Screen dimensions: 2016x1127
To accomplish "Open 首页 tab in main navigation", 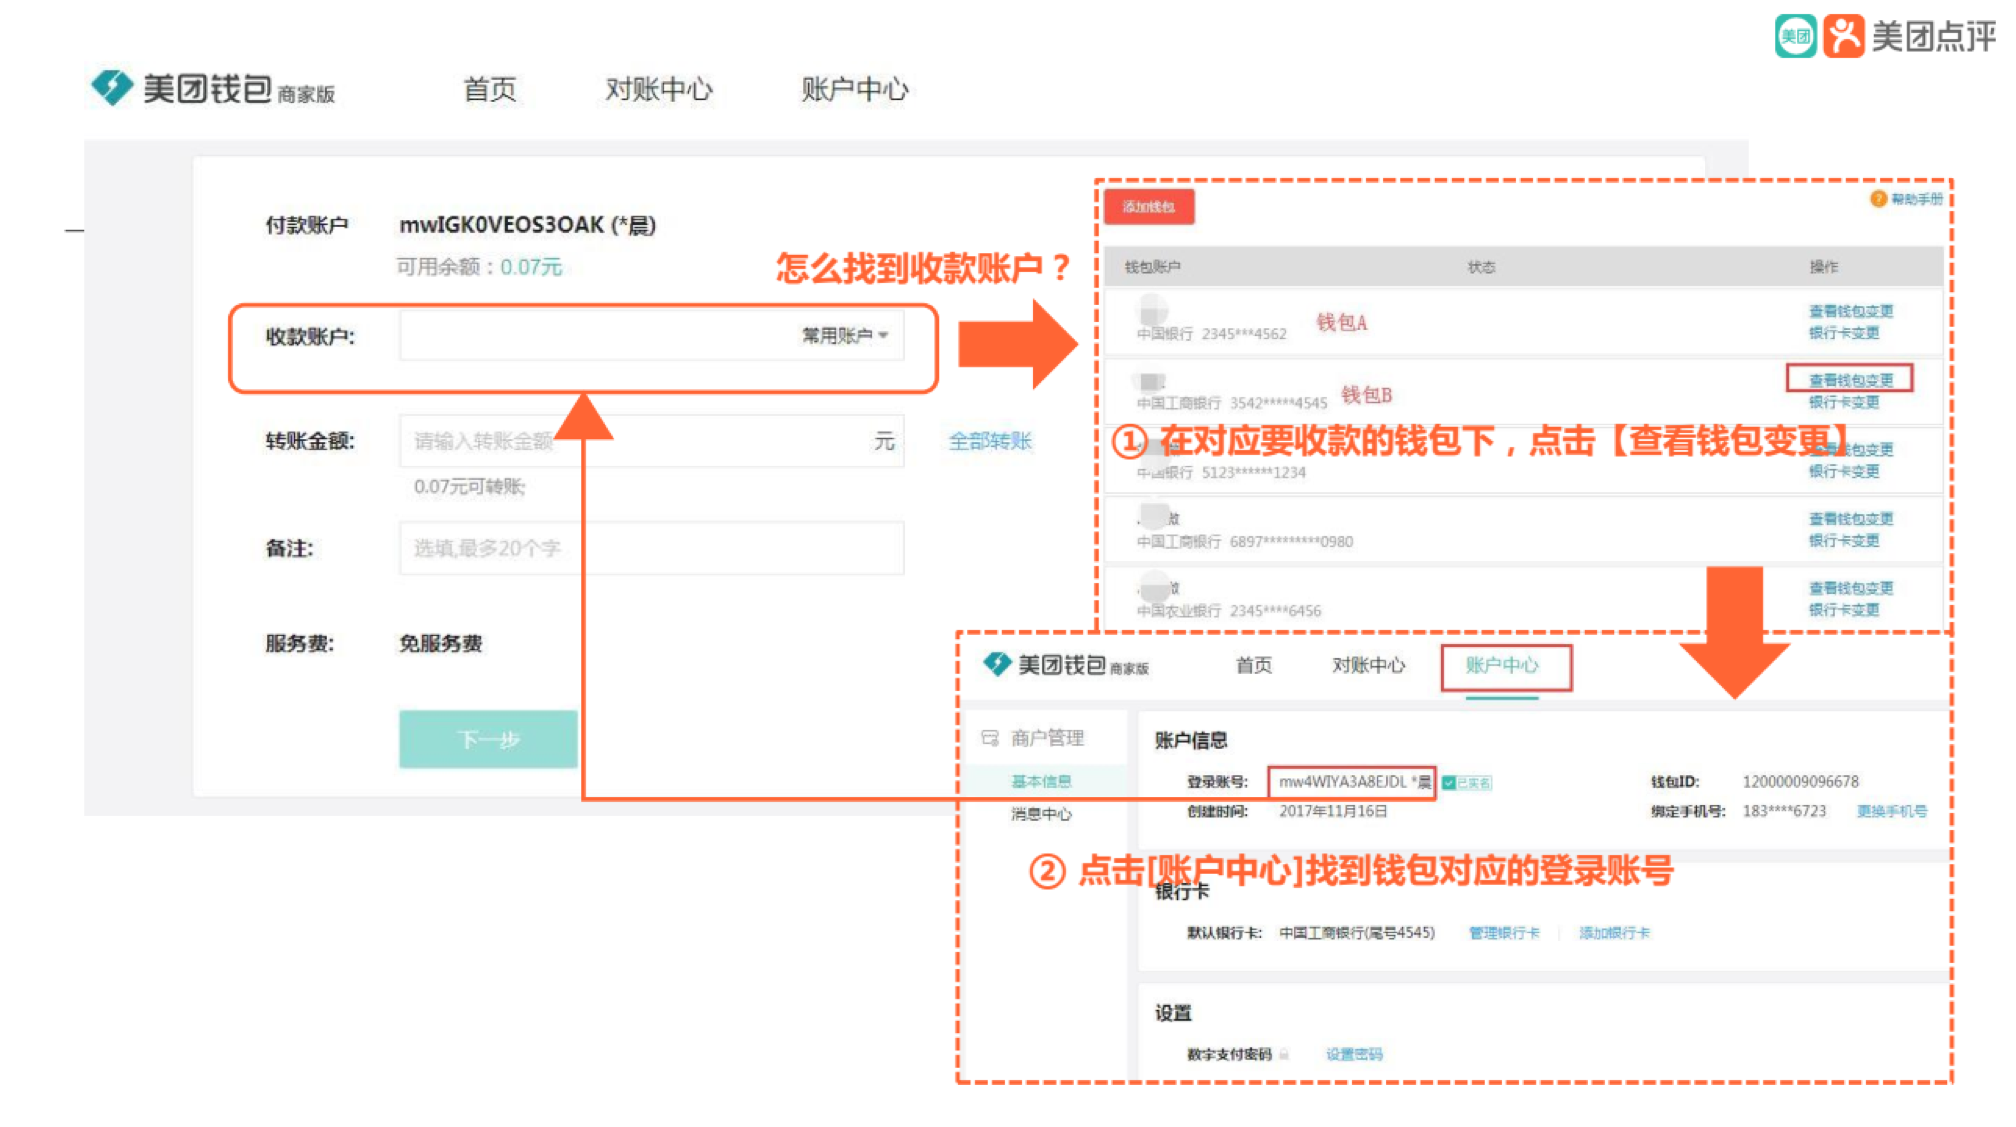I will click(490, 89).
